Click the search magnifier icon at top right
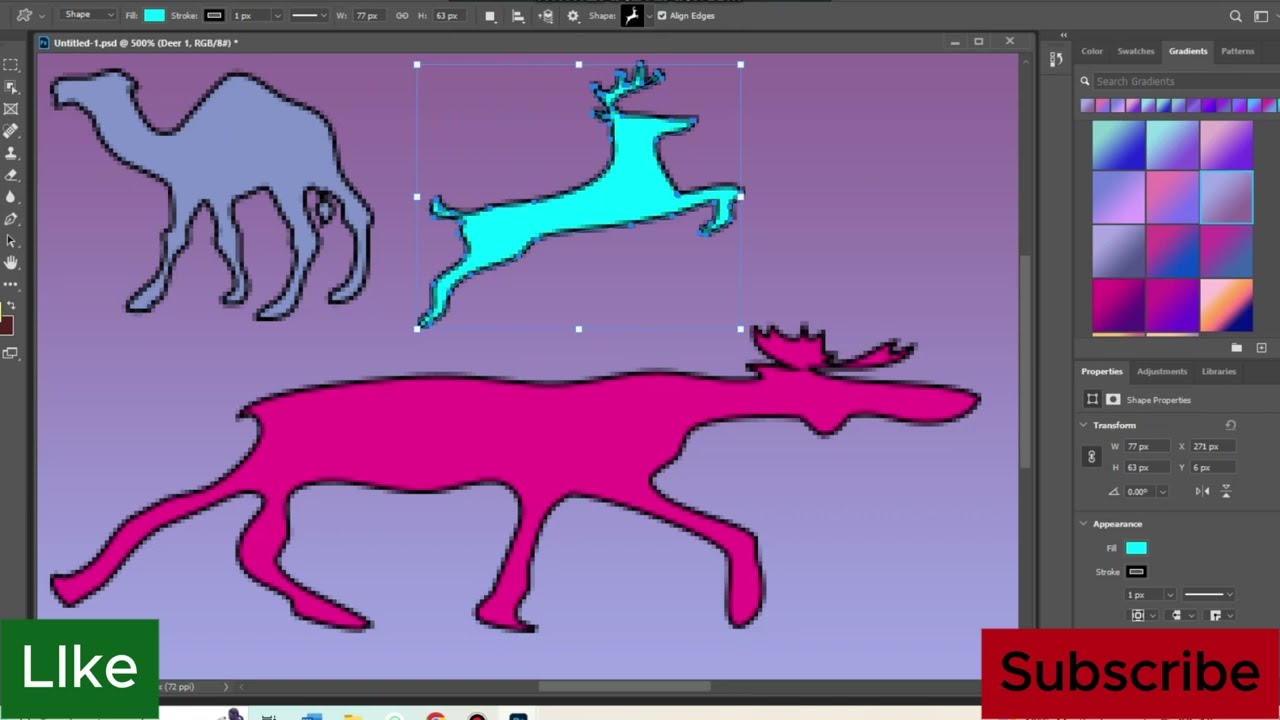The image size is (1280, 720). (x=1236, y=16)
